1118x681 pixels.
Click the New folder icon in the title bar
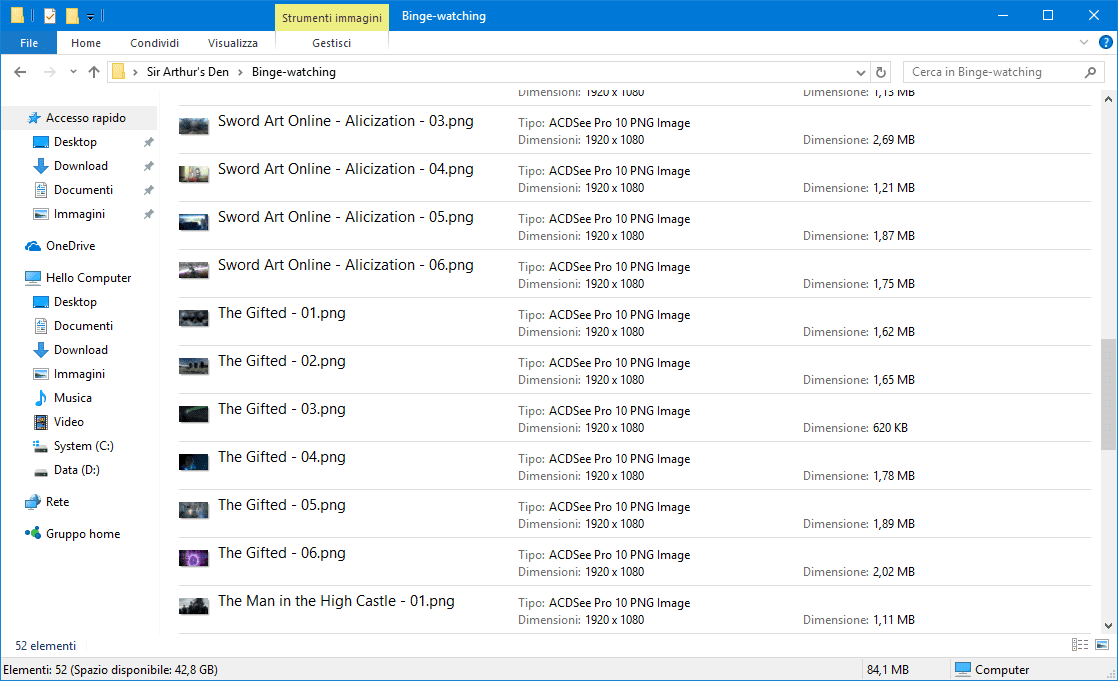pyautogui.click(x=72, y=16)
